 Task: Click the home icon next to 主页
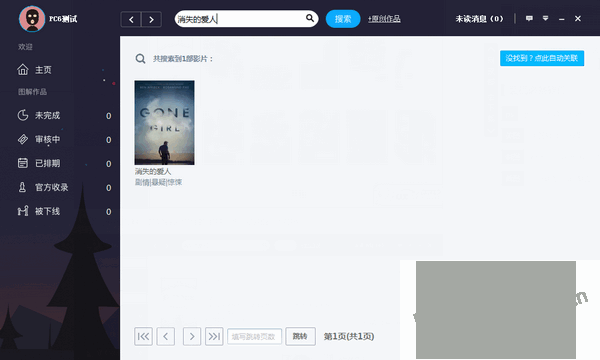(x=23, y=70)
